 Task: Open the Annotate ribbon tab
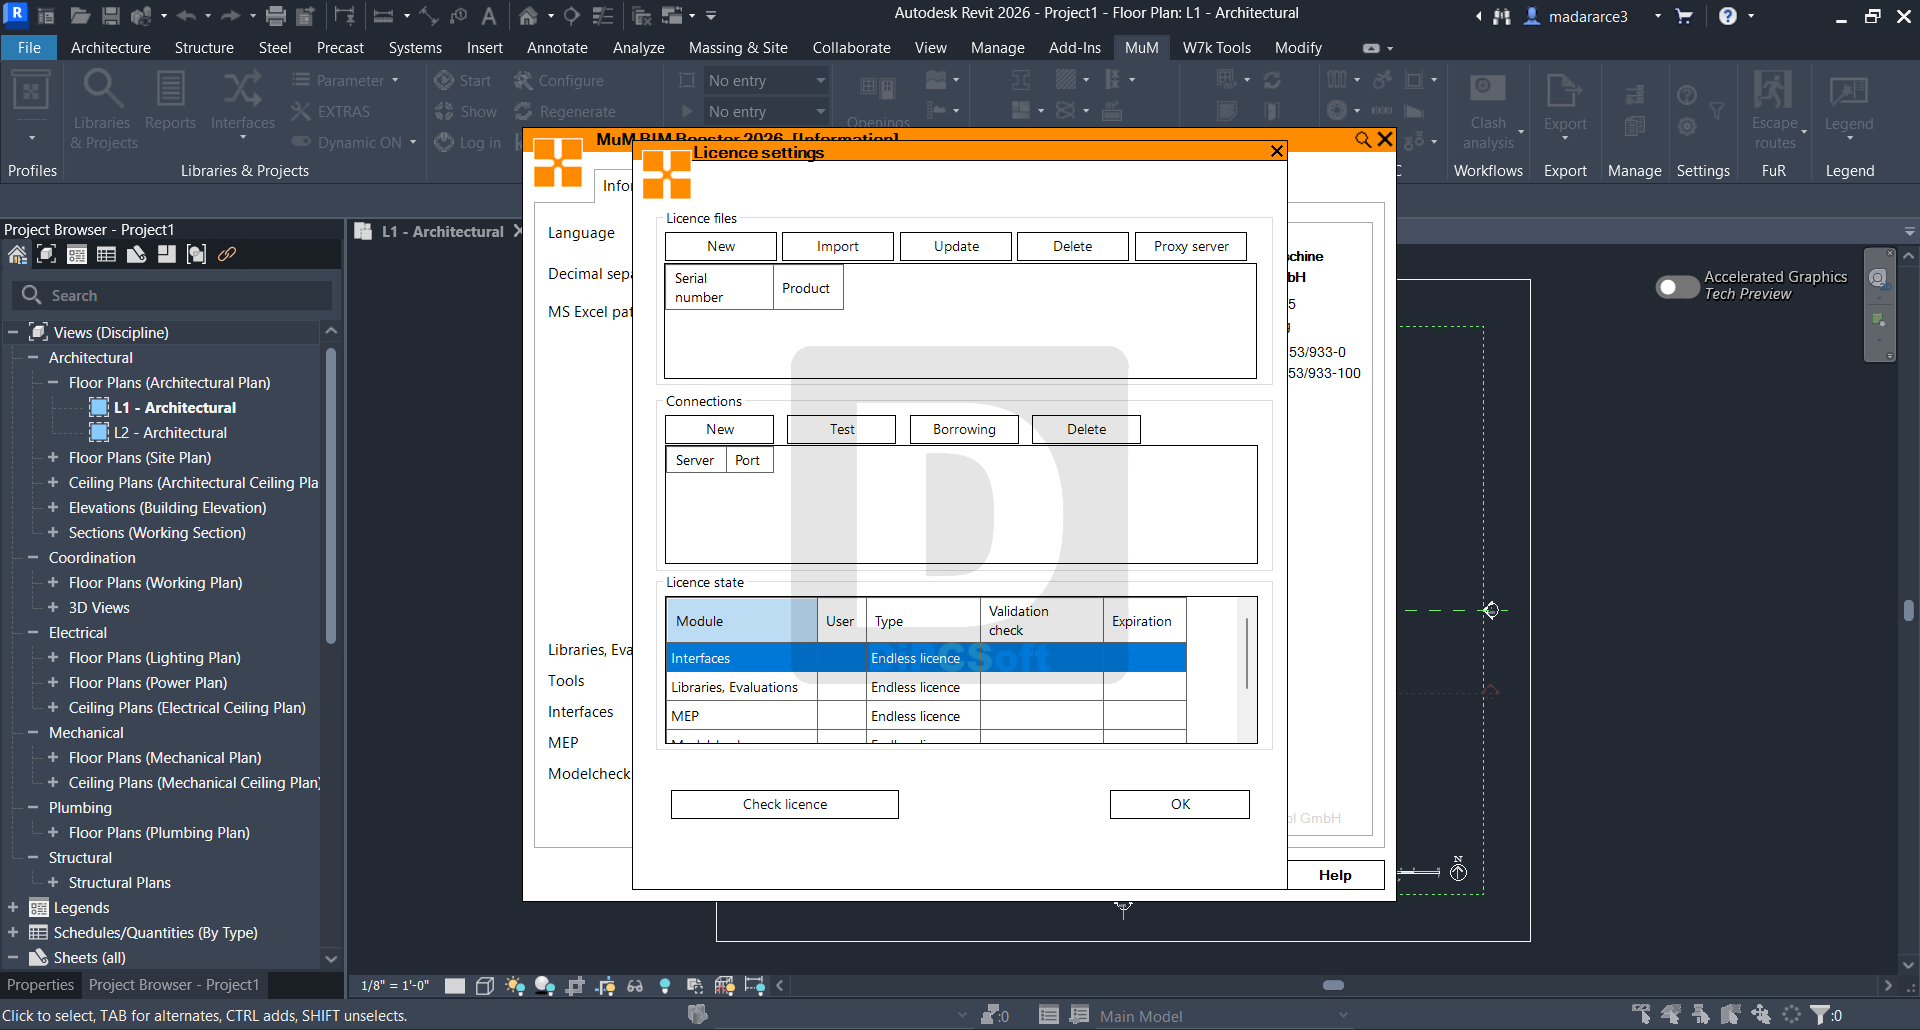coord(557,47)
